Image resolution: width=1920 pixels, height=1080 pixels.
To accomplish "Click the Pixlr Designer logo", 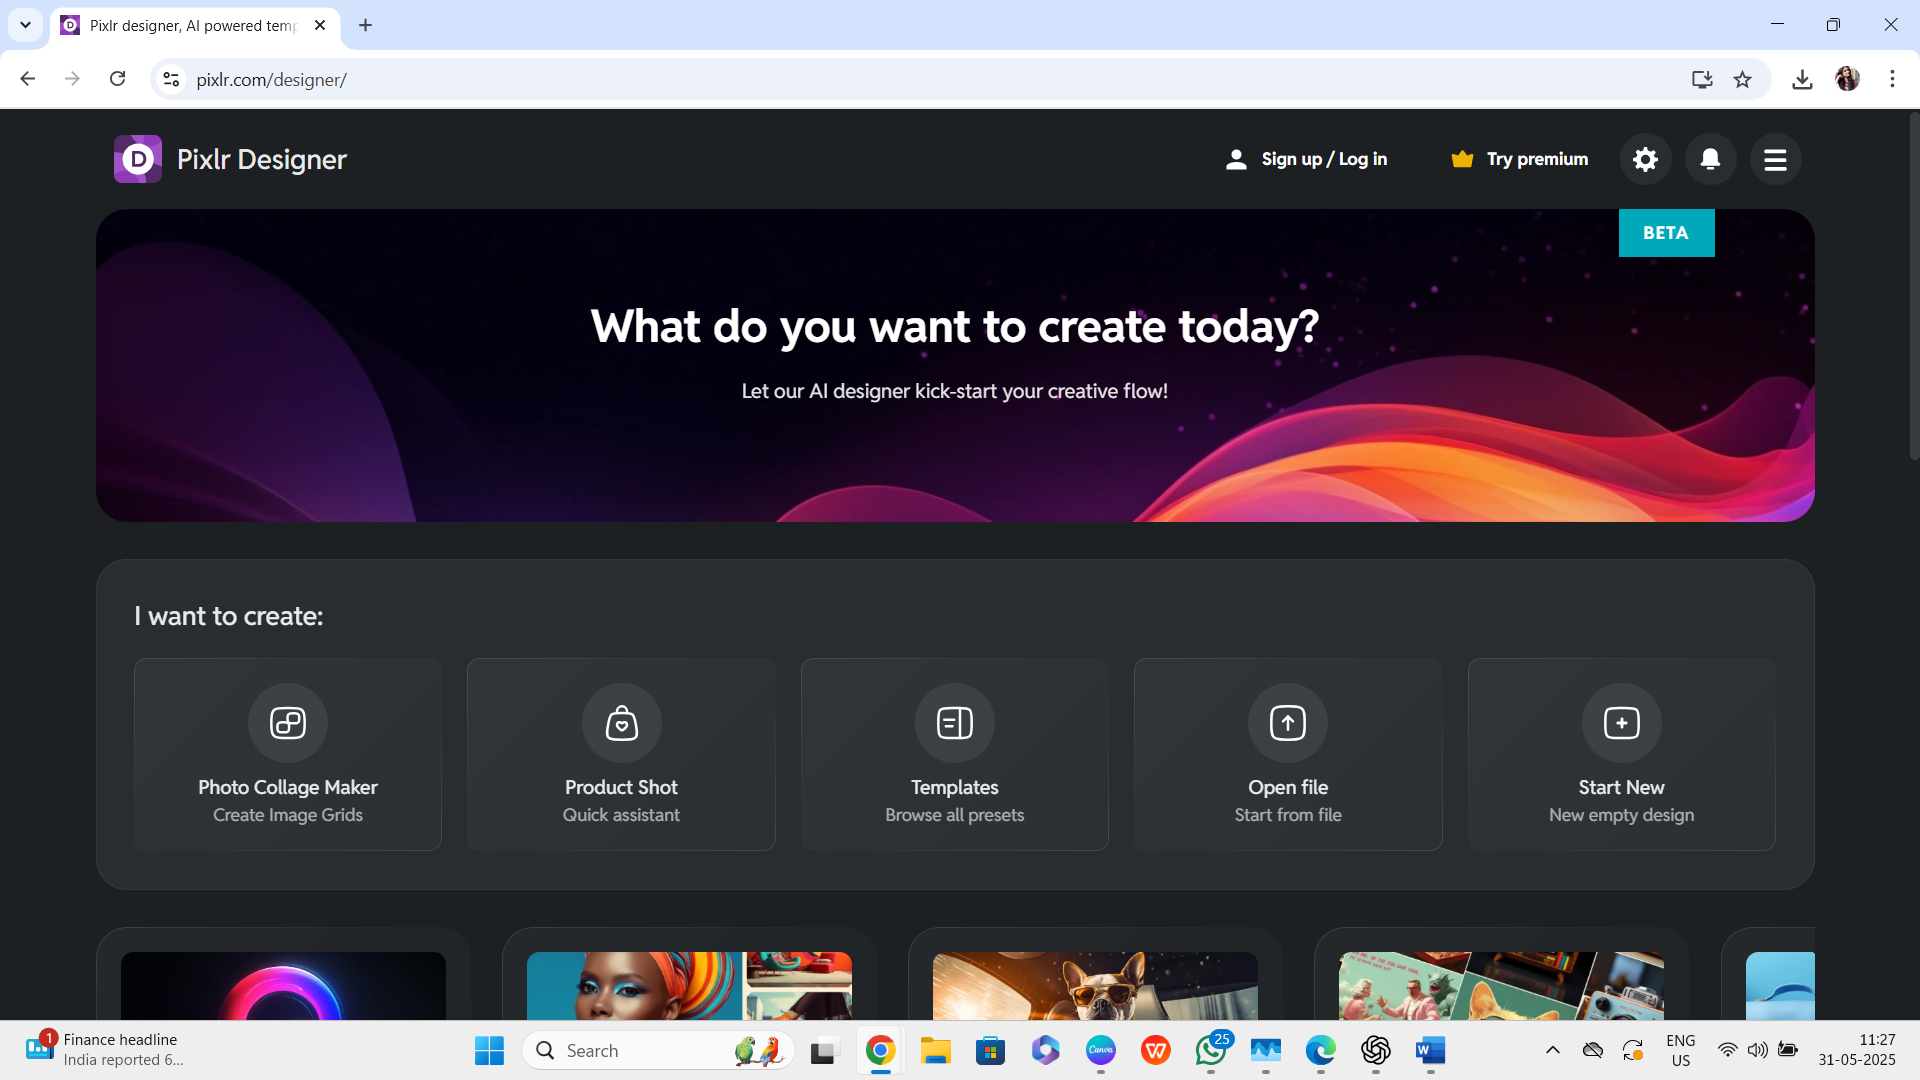I will tap(138, 159).
